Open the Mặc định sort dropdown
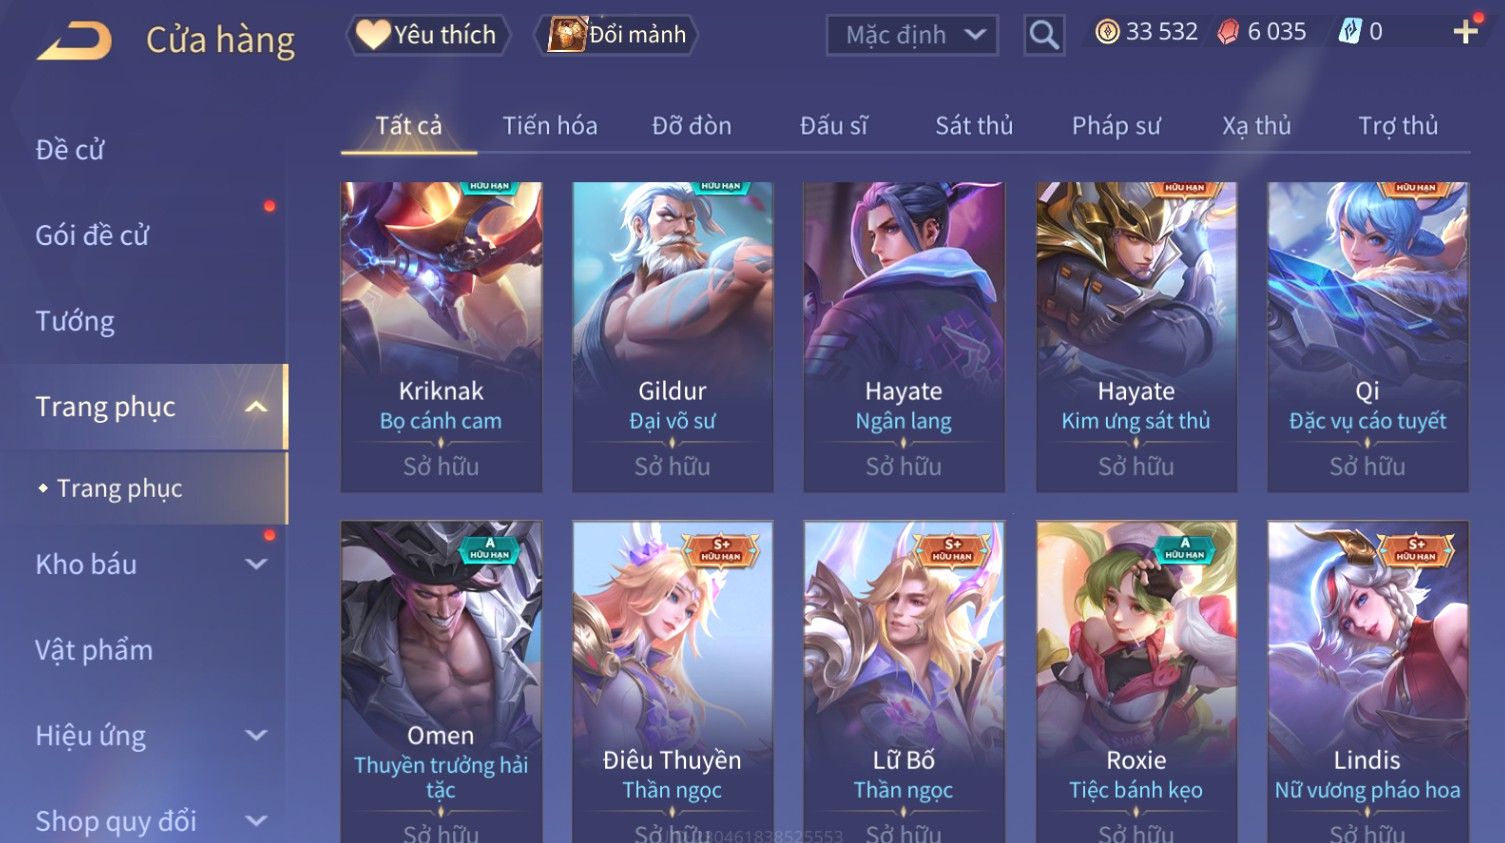 (912, 36)
